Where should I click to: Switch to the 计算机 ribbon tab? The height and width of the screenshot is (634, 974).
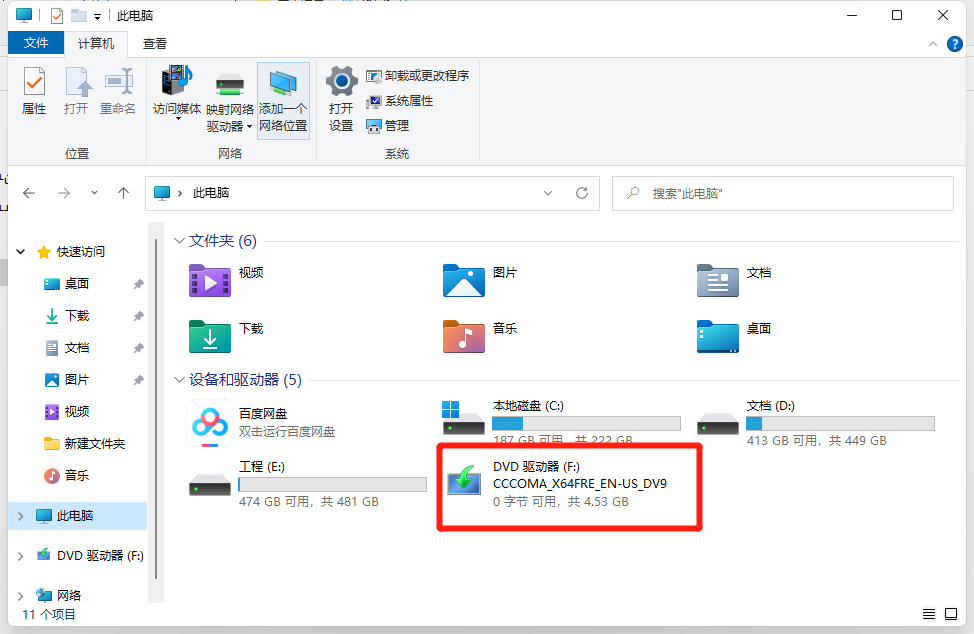pyautogui.click(x=96, y=43)
